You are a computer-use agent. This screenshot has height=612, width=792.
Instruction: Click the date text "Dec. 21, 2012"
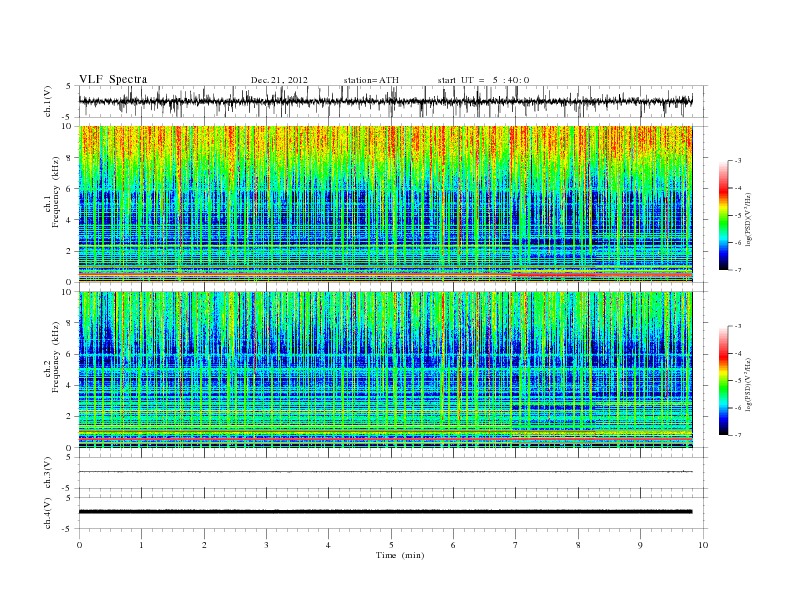pos(279,80)
